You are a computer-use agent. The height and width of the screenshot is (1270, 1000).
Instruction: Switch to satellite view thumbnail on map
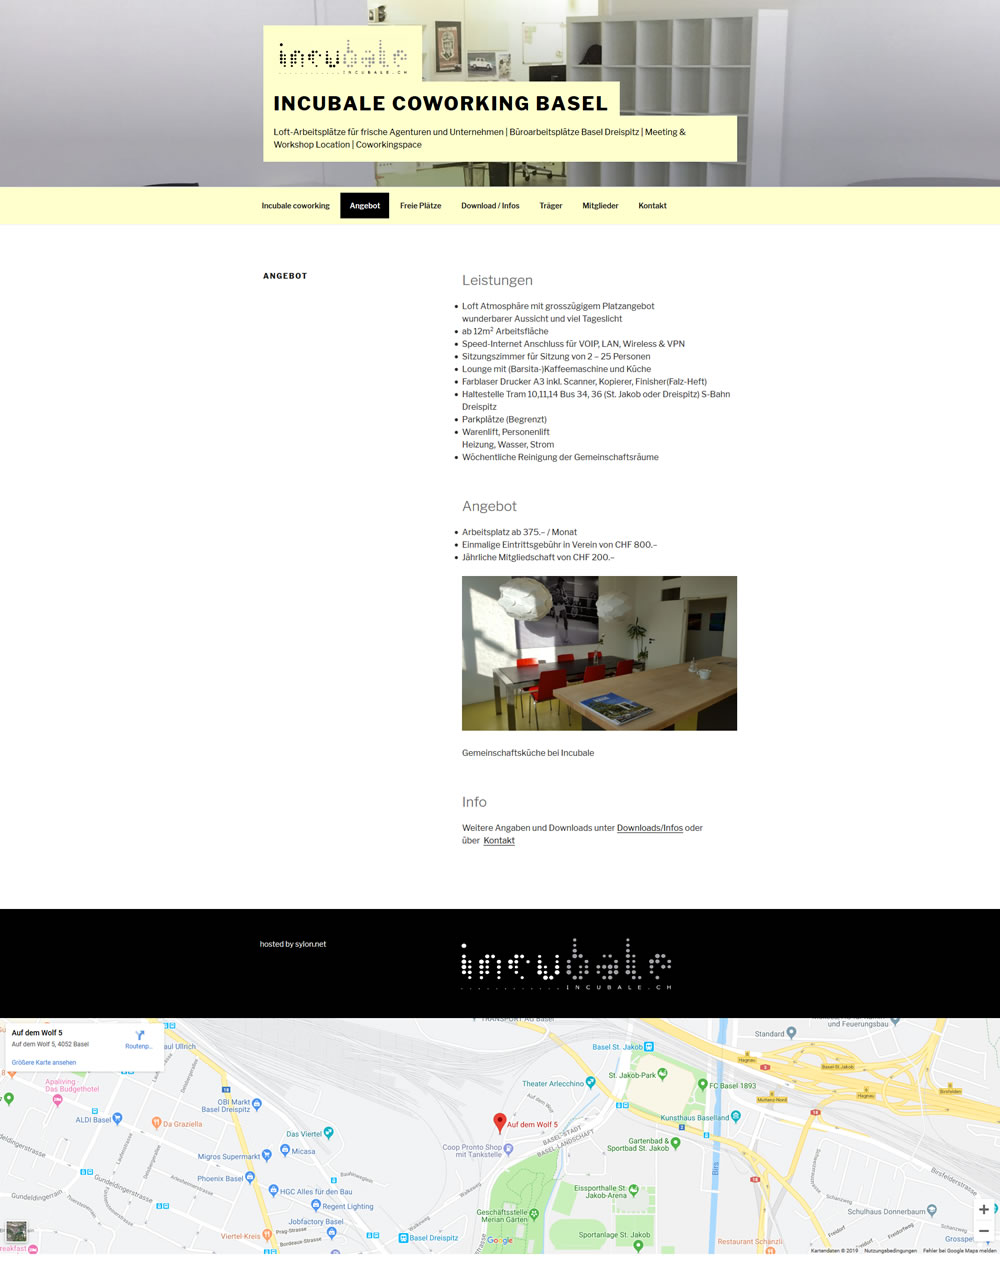[16, 1231]
